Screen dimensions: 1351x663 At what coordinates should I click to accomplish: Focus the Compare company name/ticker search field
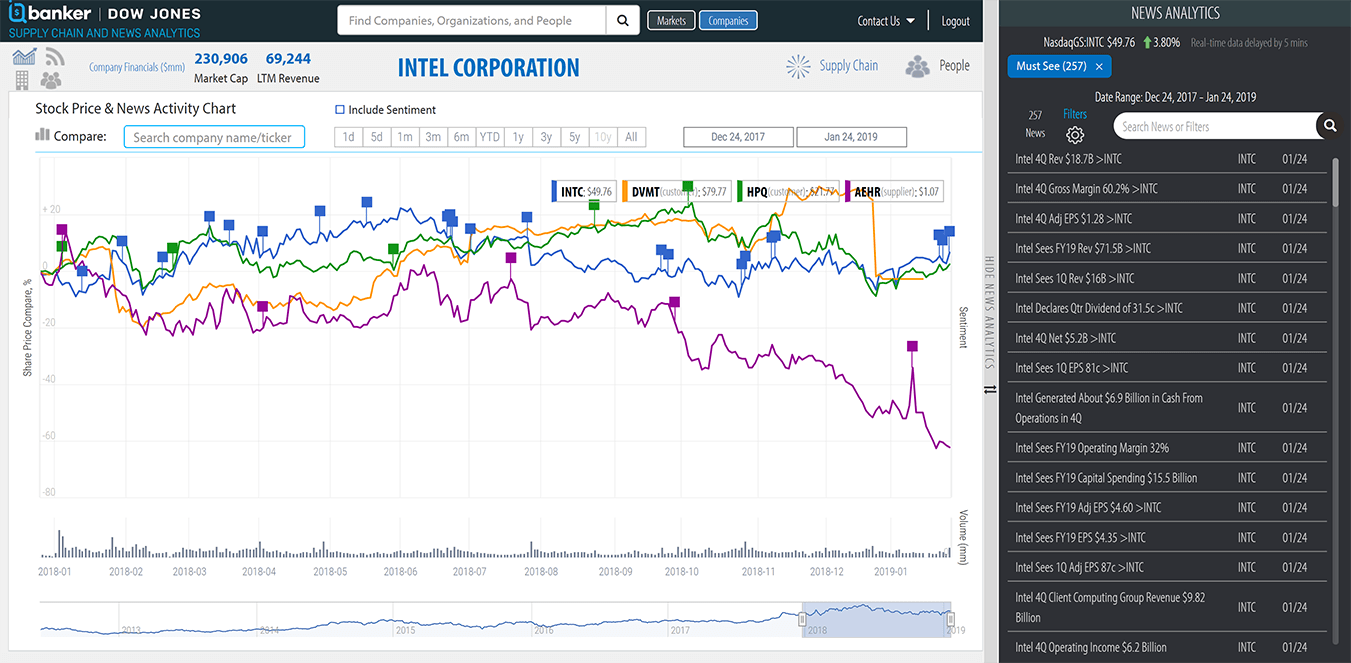(x=214, y=137)
